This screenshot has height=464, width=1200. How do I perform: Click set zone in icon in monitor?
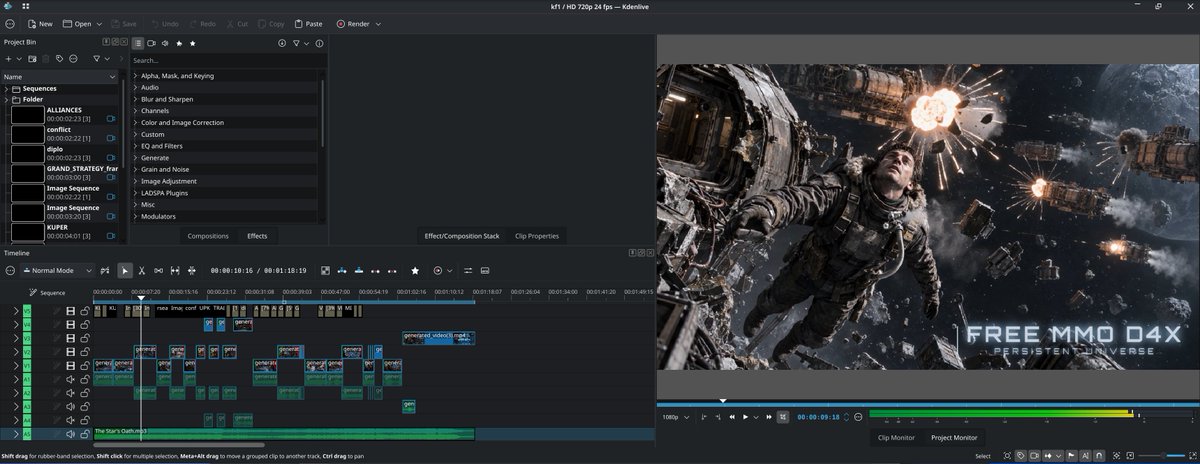(704, 417)
